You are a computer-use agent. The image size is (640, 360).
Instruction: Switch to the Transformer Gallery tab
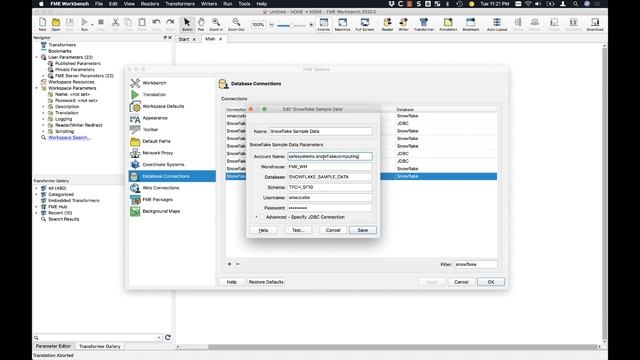pos(100,346)
